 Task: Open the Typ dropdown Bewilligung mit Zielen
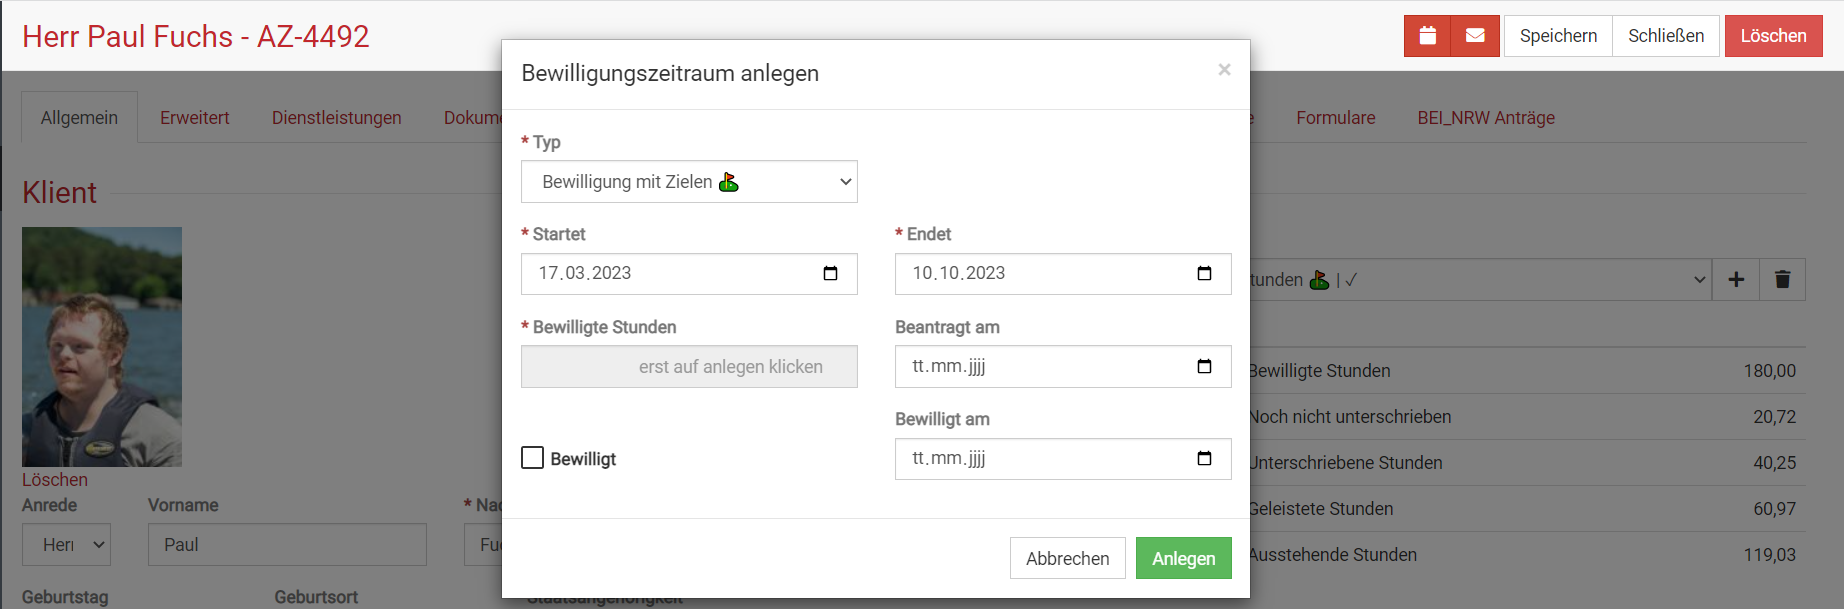pos(689,182)
